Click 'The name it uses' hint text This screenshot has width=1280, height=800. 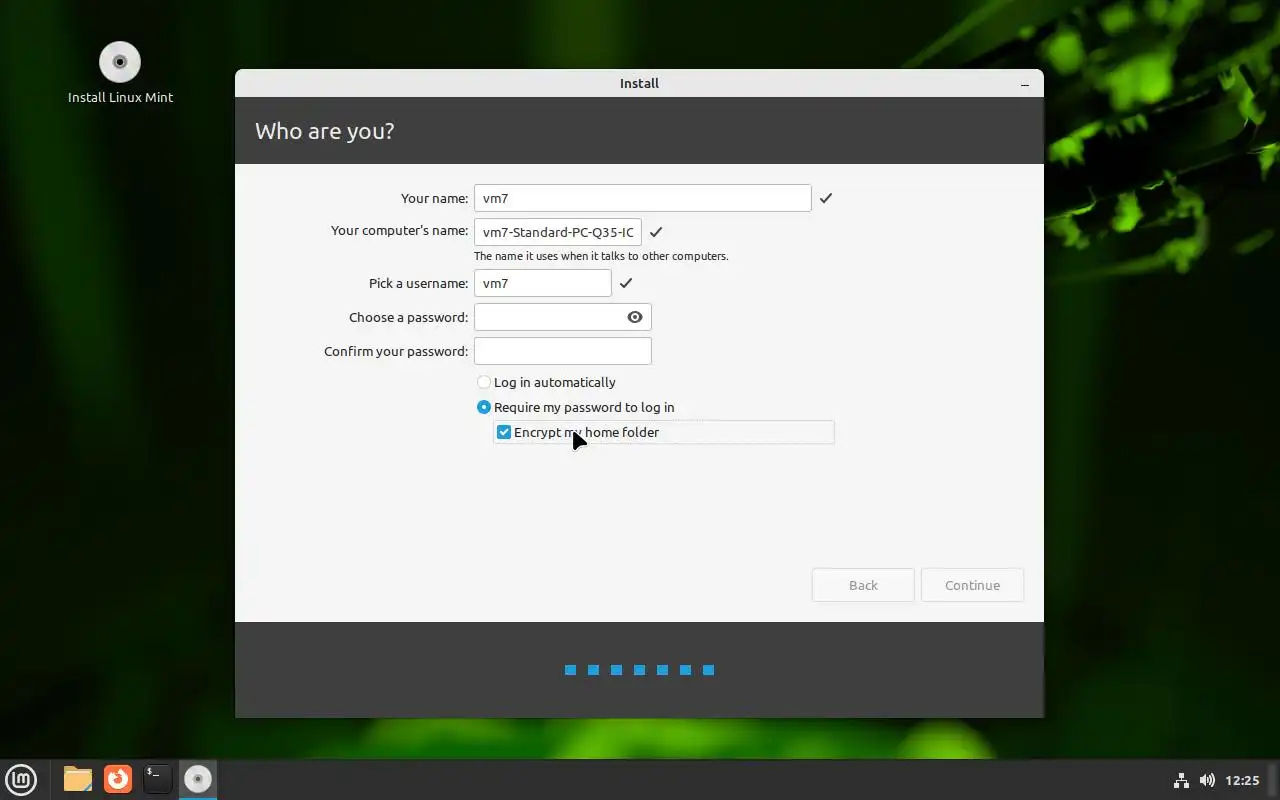(601, 256)
